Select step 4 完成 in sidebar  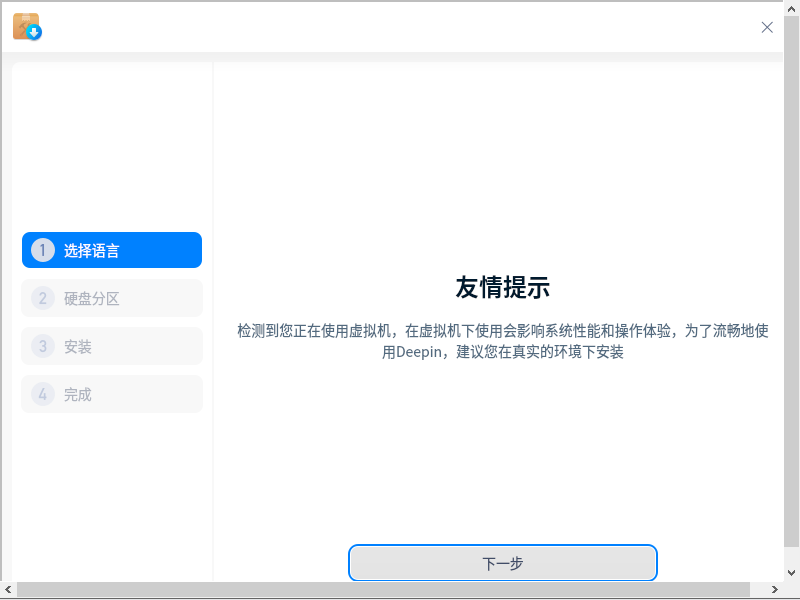(x=112, y=394)
